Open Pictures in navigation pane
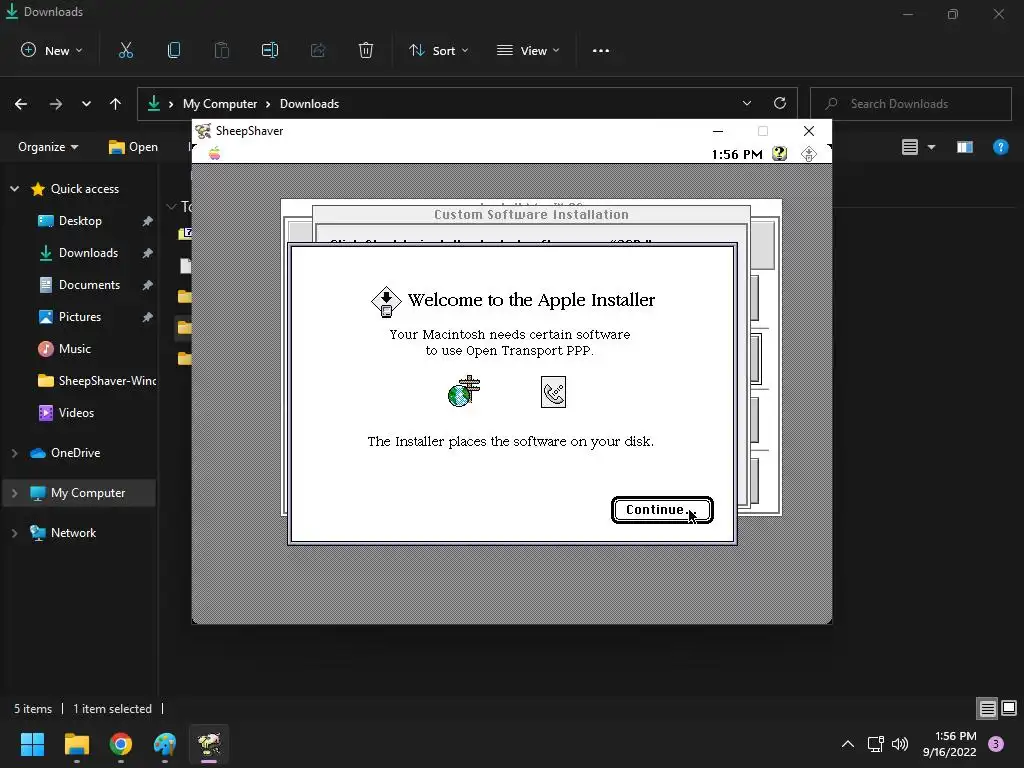This screenshot has height=768, width=1024. (x=80, y=317)
